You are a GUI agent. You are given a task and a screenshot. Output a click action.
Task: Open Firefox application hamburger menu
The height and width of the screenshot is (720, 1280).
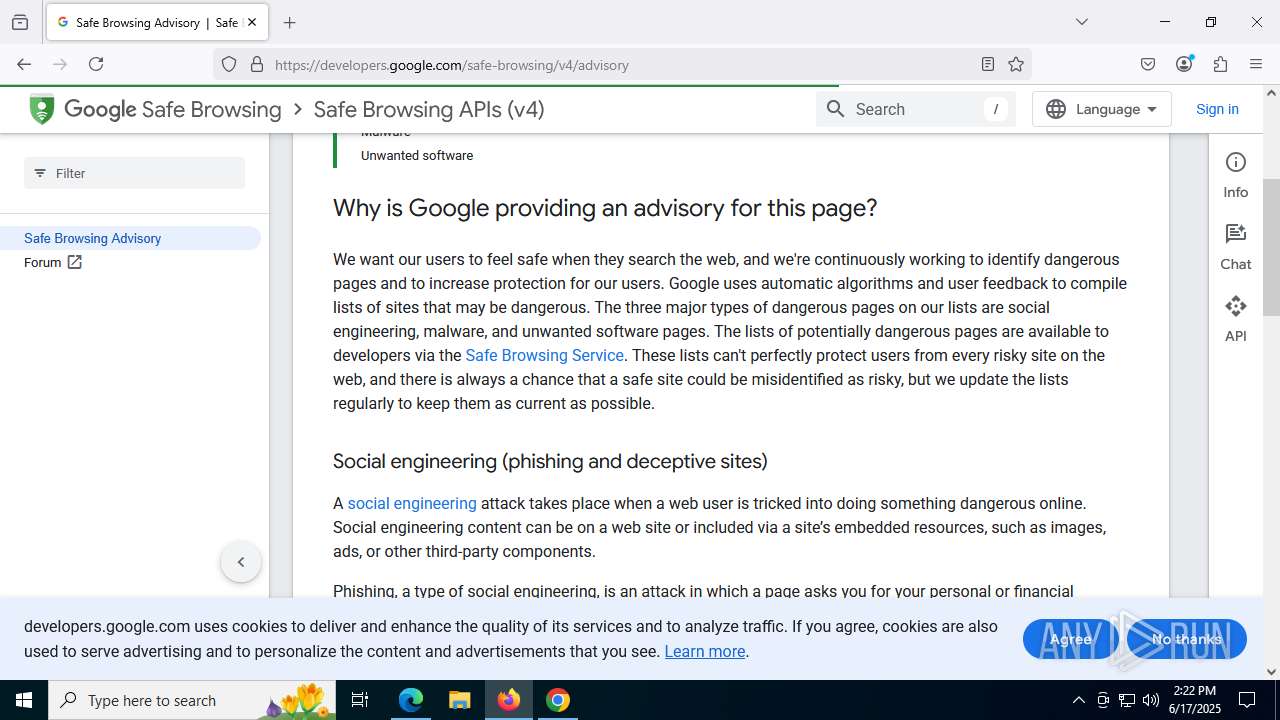tap(1256, 64)
